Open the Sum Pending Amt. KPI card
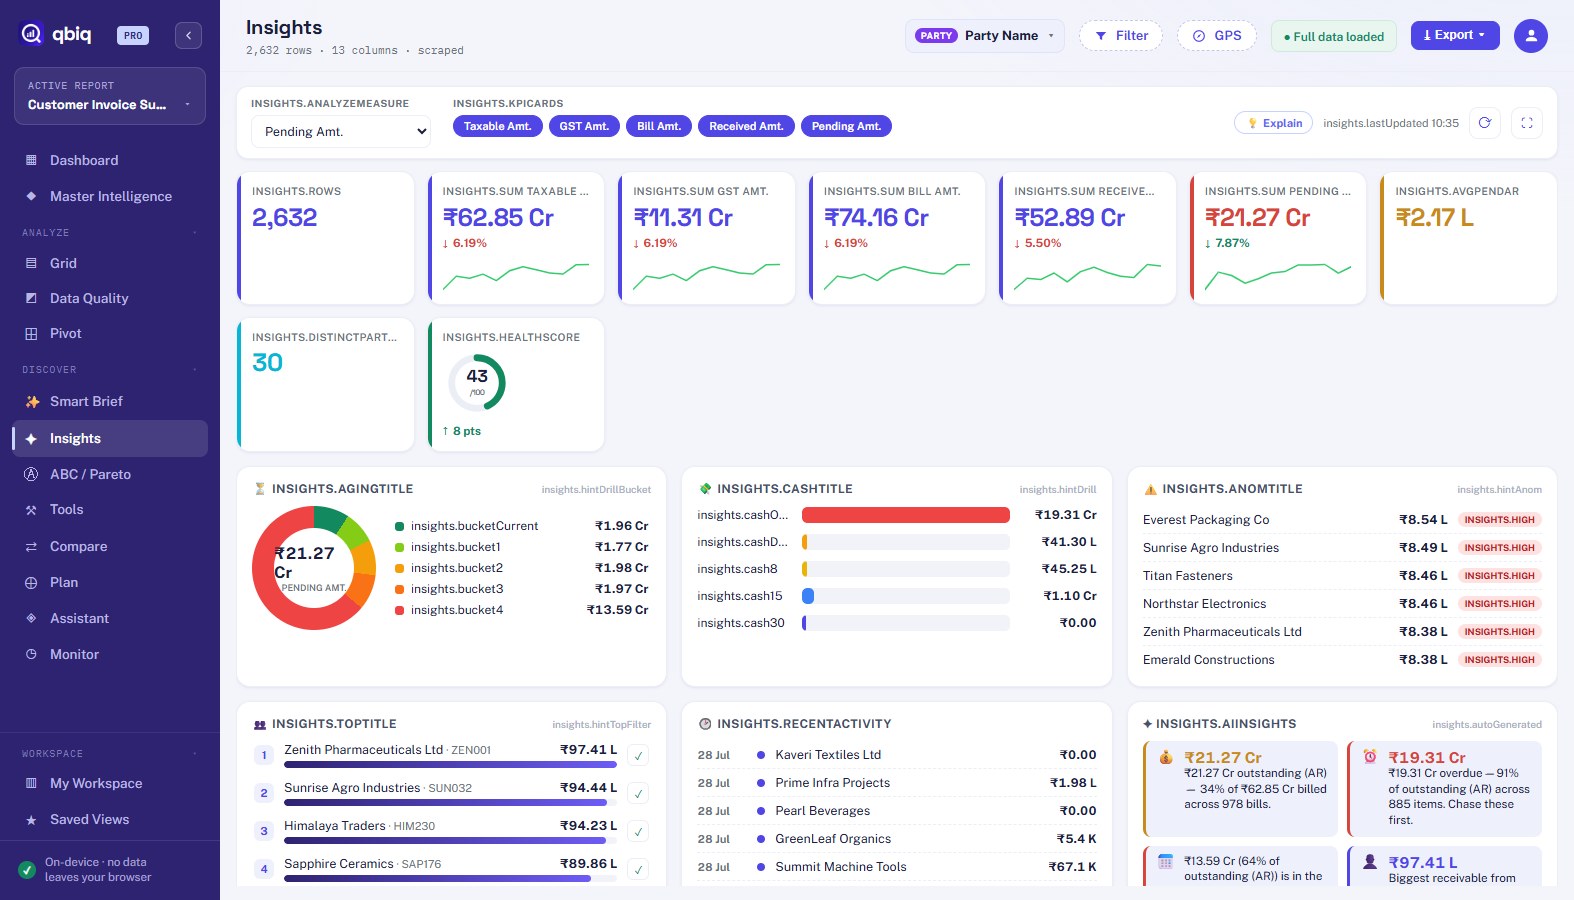The width and height of the screenshot is (1574, 900). (x=1278, y=238)
